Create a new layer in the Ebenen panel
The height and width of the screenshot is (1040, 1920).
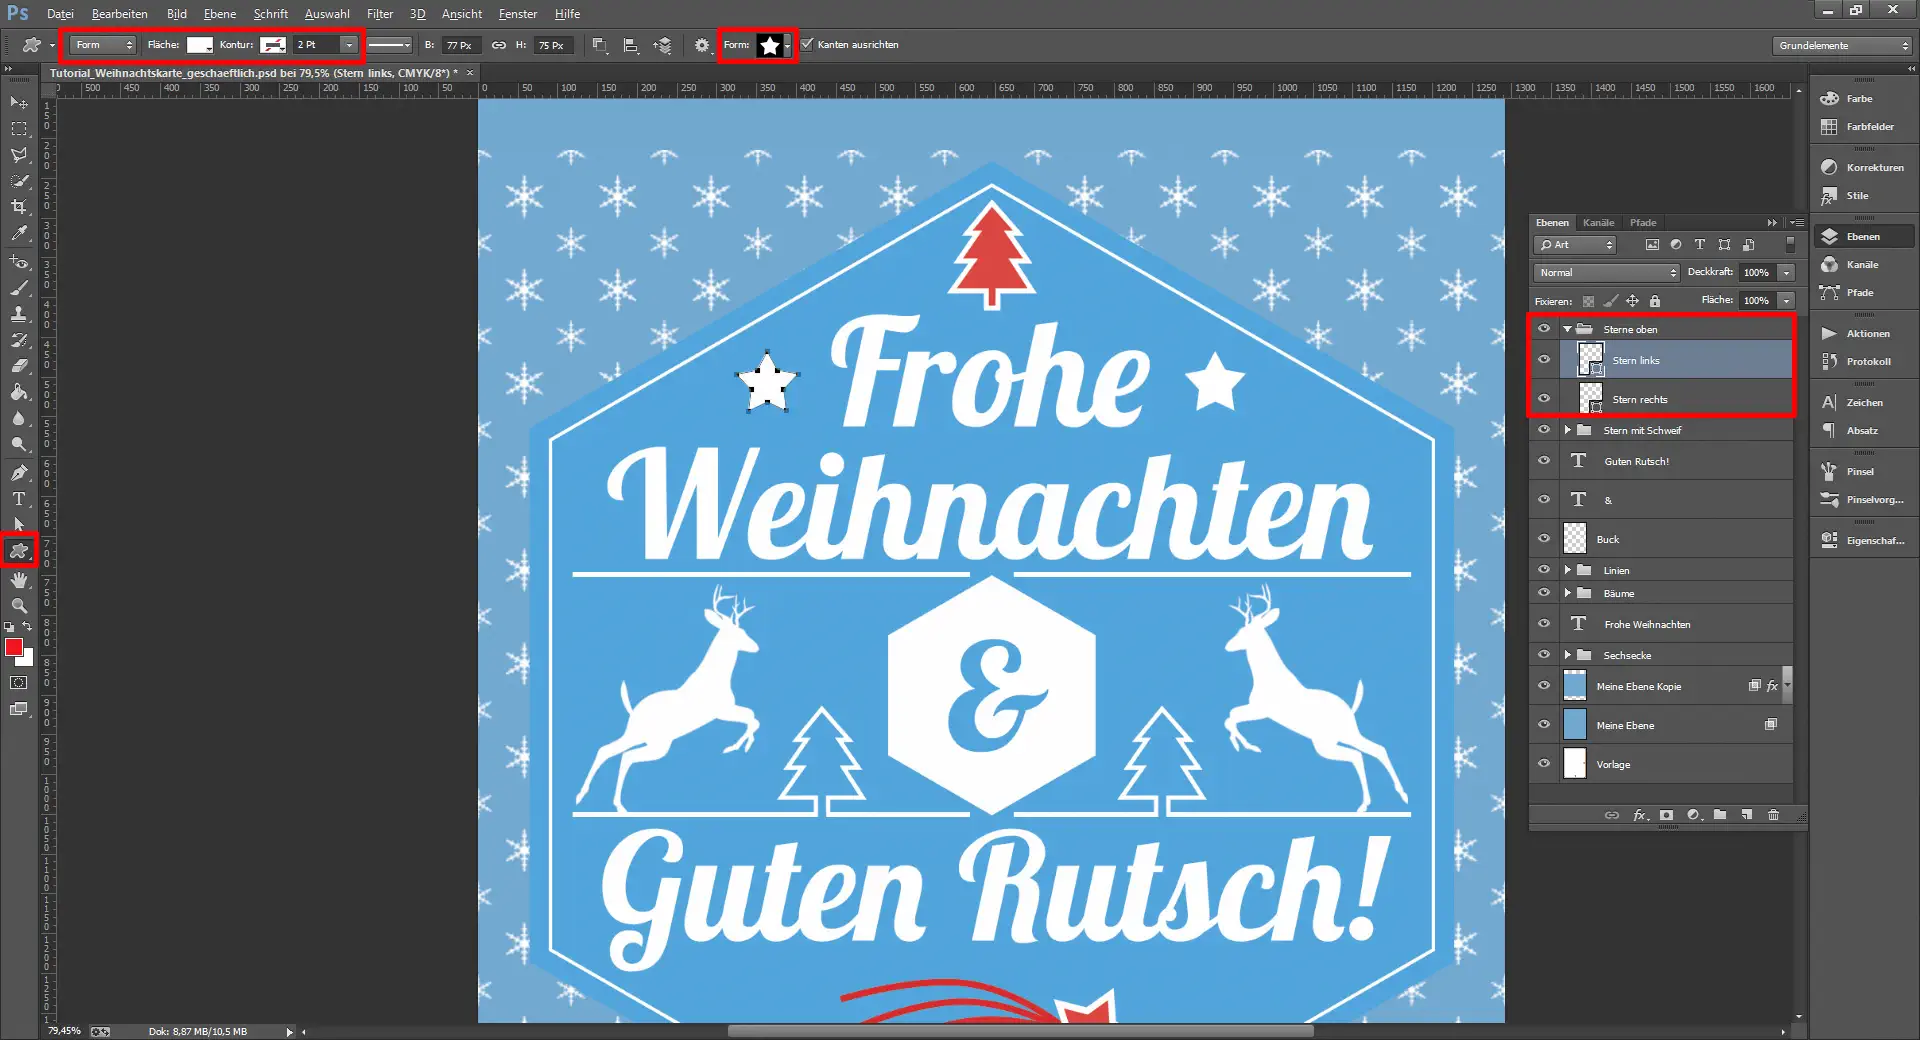1747,815
